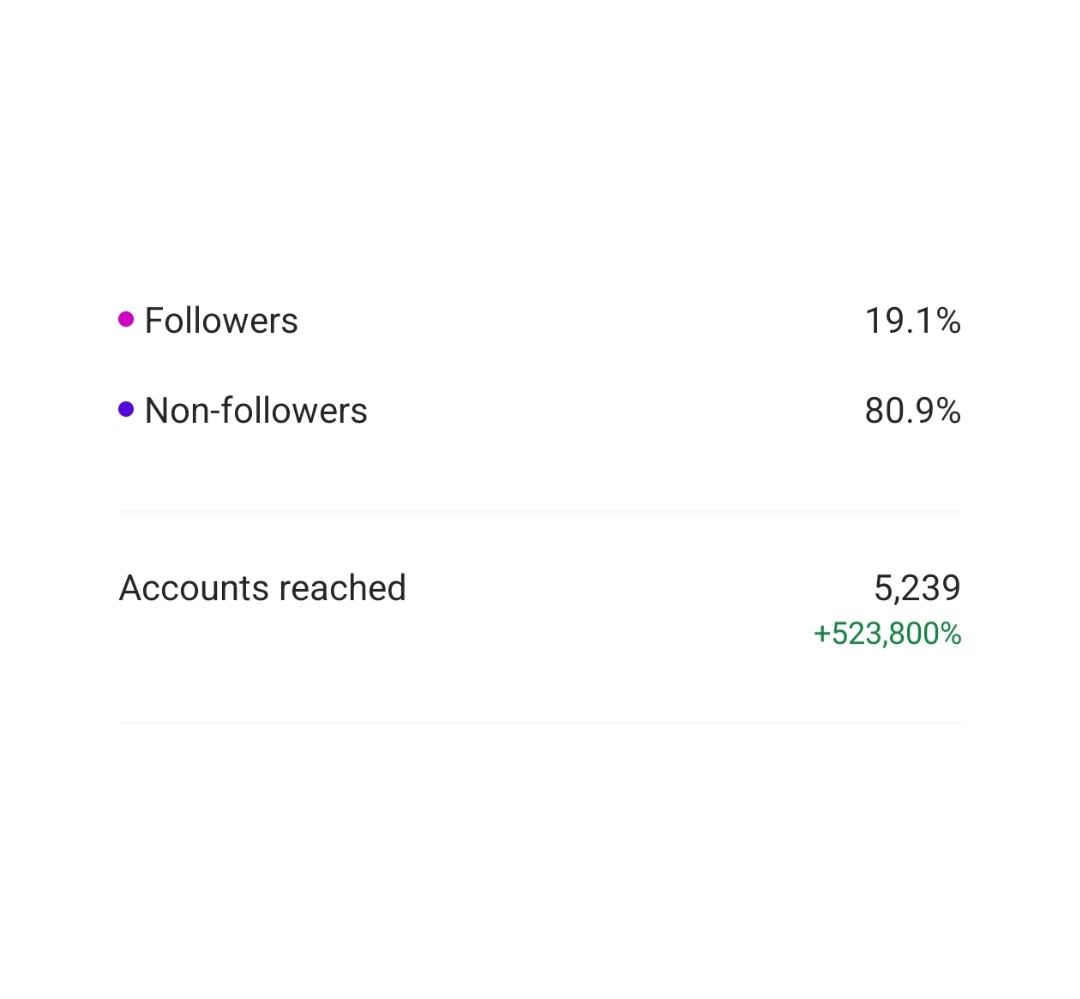Click the divider line below Non-followers
The image size is (1080, 999).
pos(540,511)
